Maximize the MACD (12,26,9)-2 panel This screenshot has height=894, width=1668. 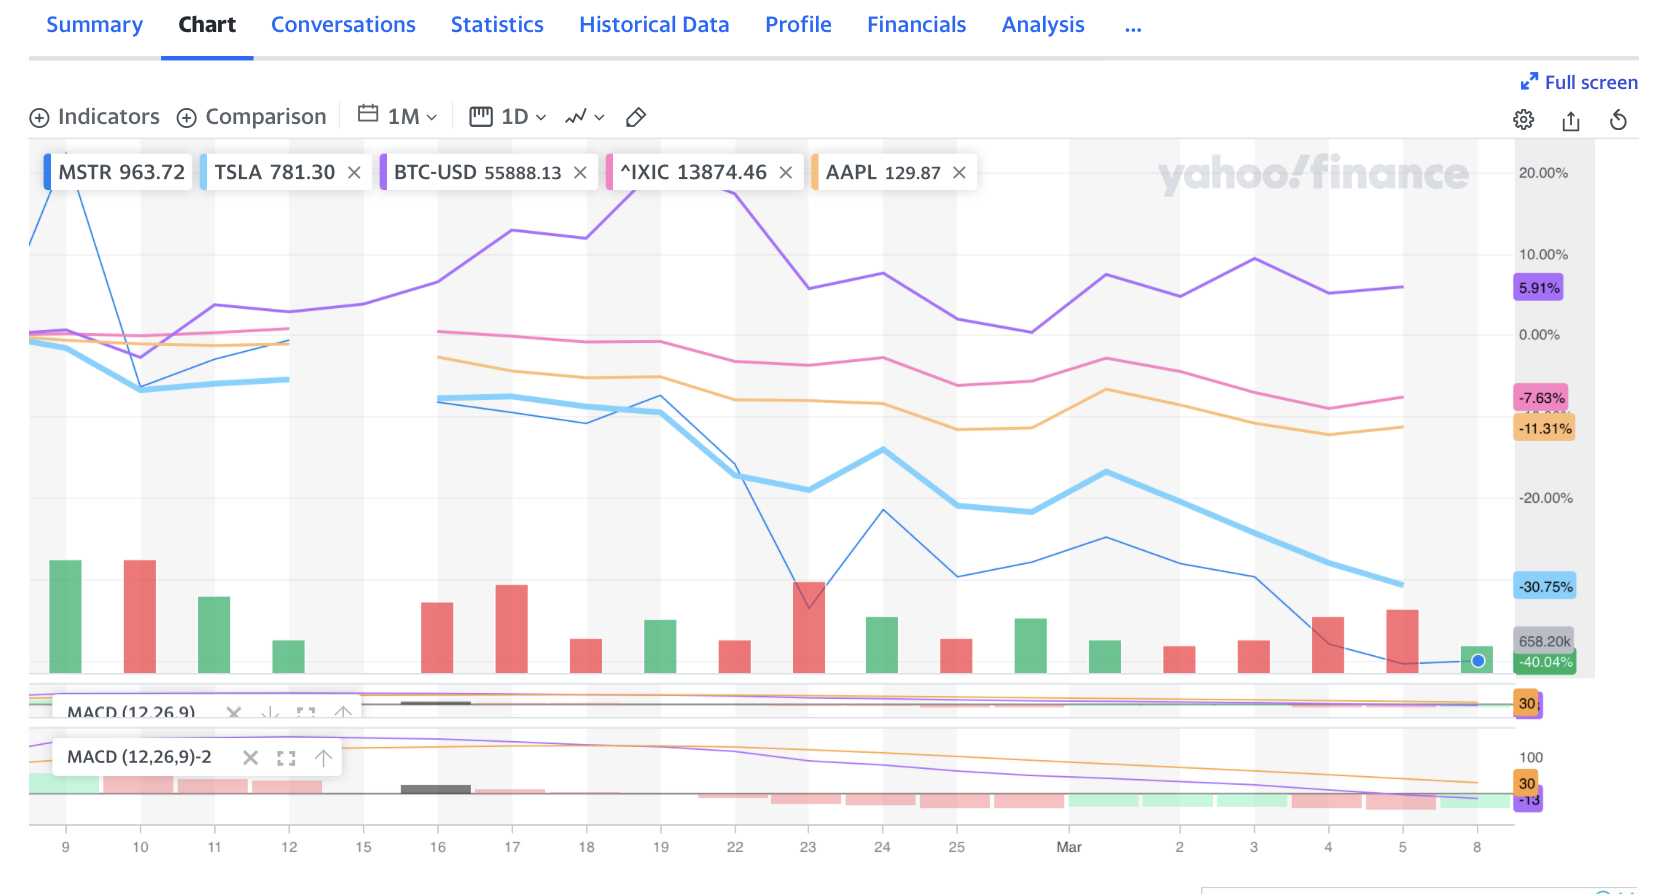coord(286,758)
